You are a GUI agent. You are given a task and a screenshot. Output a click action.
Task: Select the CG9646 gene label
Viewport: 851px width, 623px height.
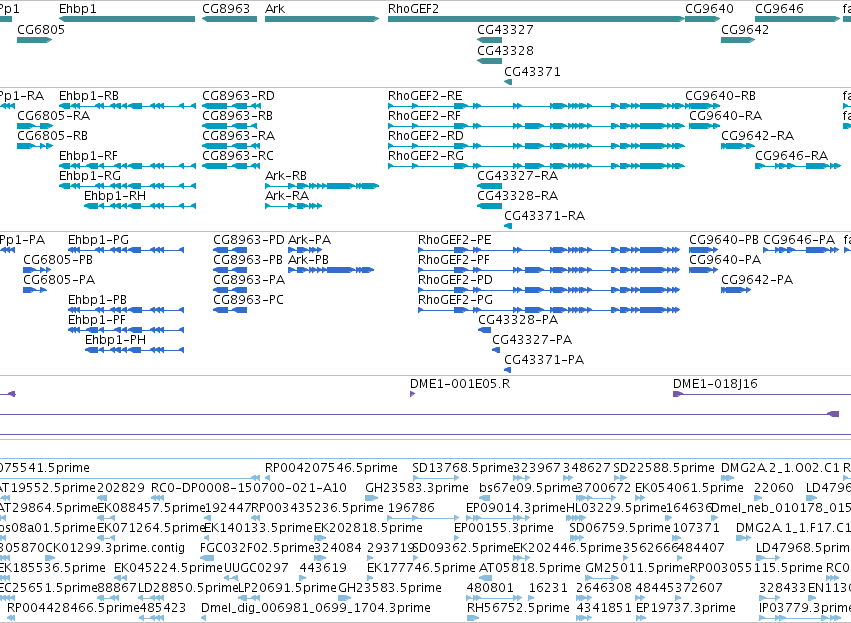(779, 9)
